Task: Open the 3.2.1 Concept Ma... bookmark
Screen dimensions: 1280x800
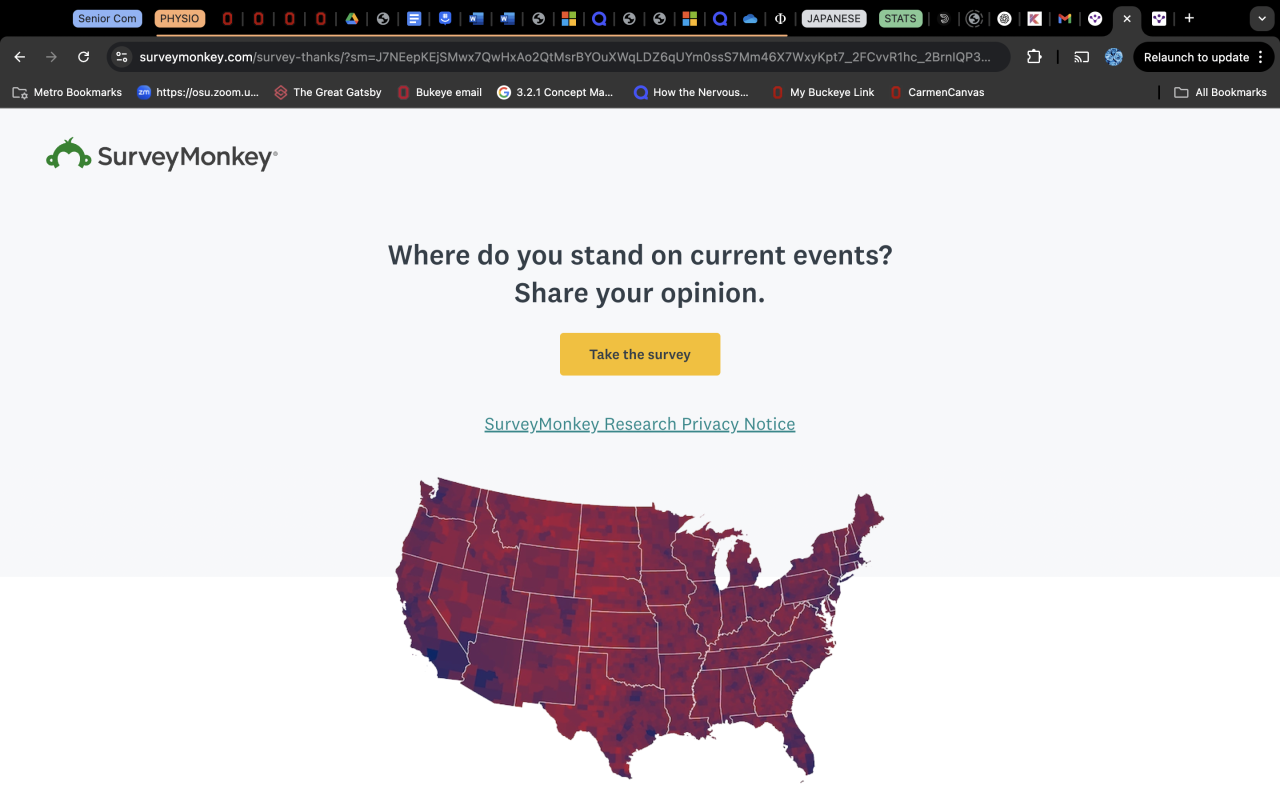Action: 555,92
